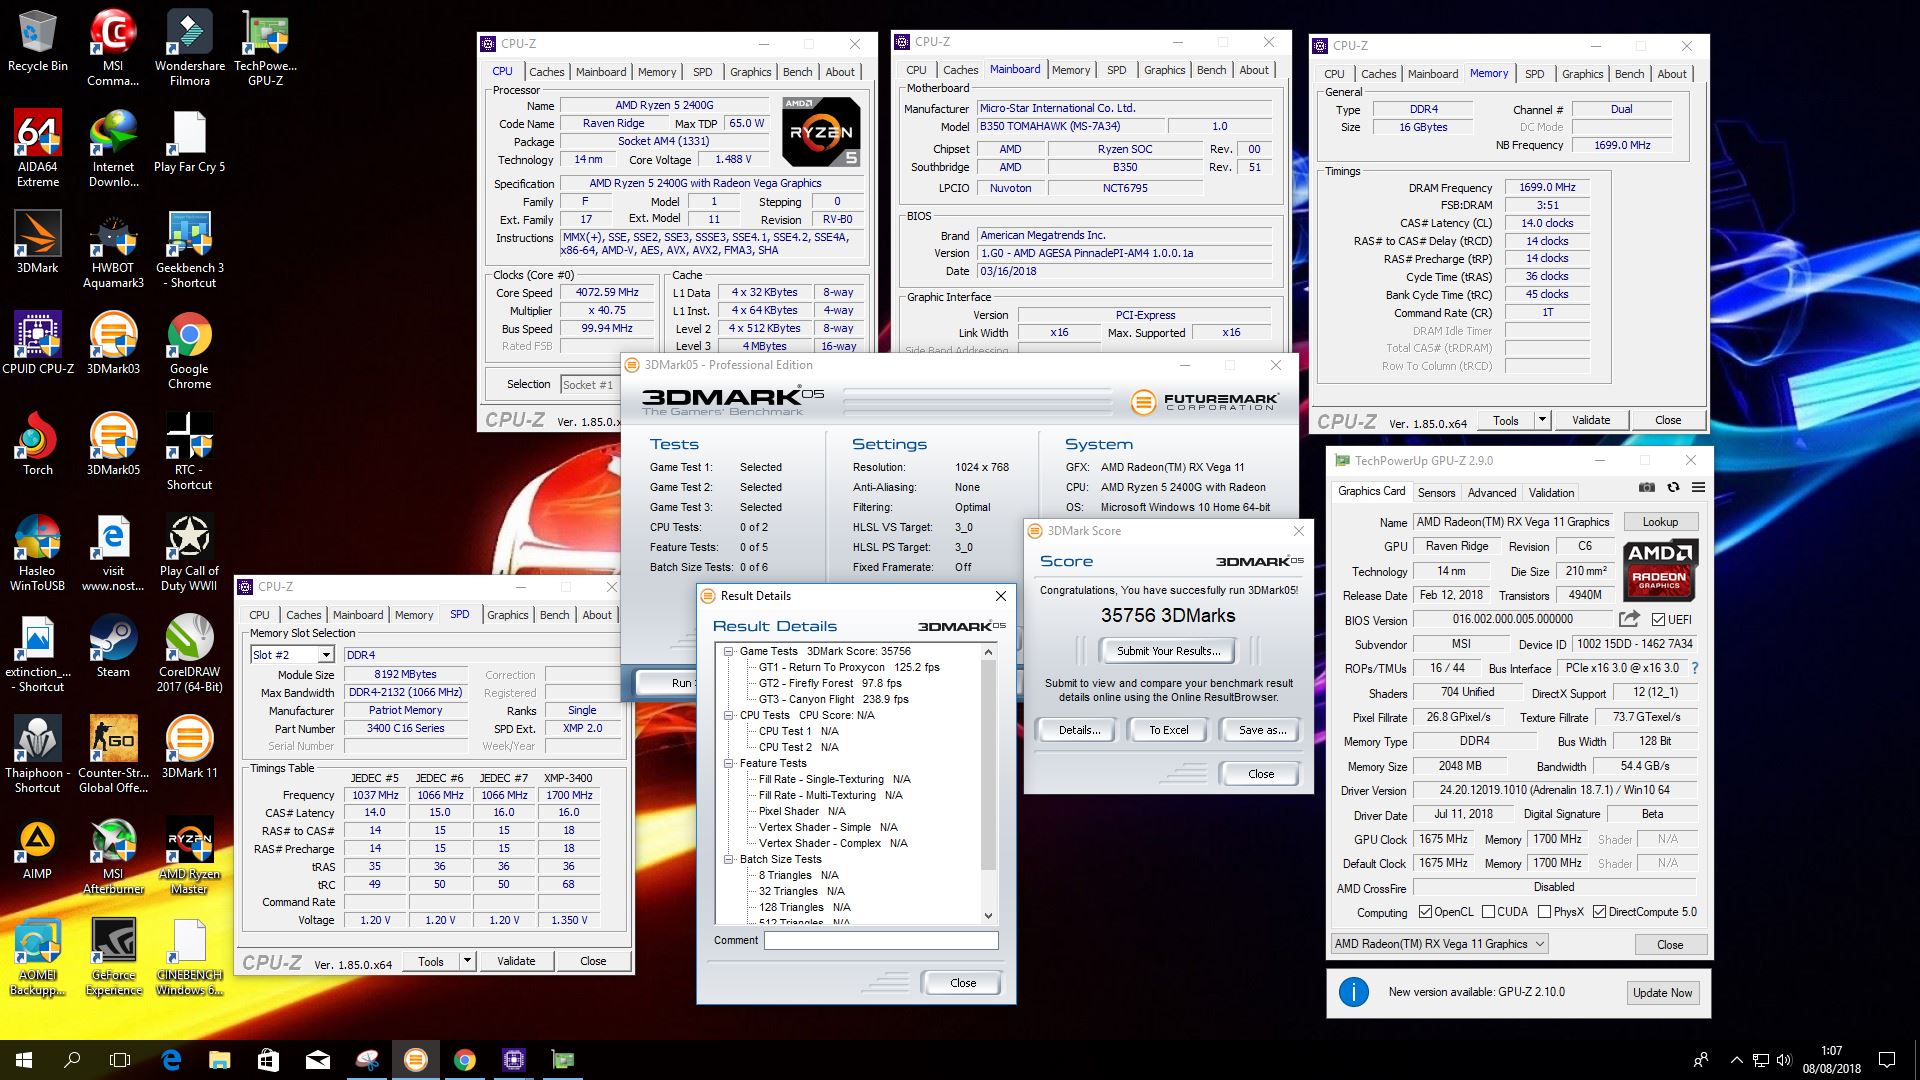
Task: Open GeForce Experience desktop icon
Action: pyautogui.click(x=113, y=956)
